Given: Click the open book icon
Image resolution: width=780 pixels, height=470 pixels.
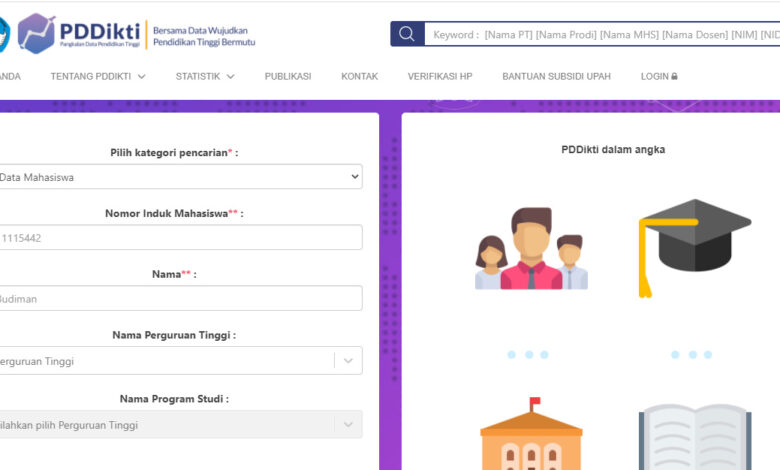Looking at the screenshot, I should point(695,437).
